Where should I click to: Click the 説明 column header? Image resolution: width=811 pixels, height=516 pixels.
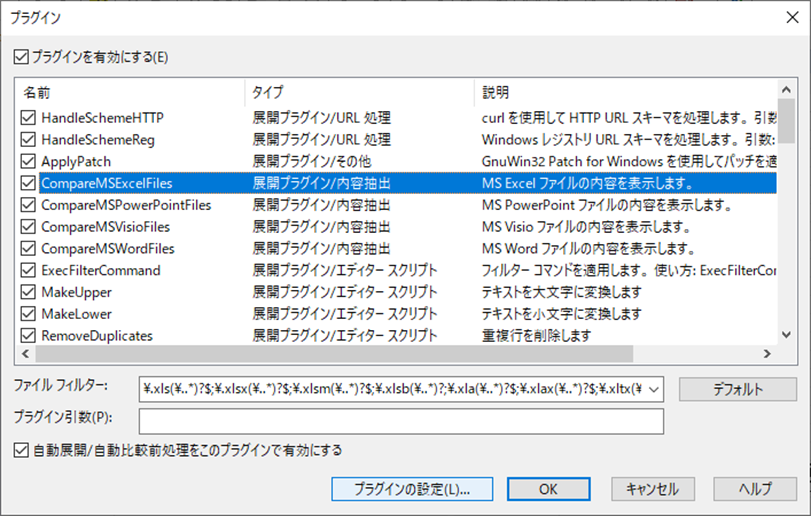tap(620, 92)
